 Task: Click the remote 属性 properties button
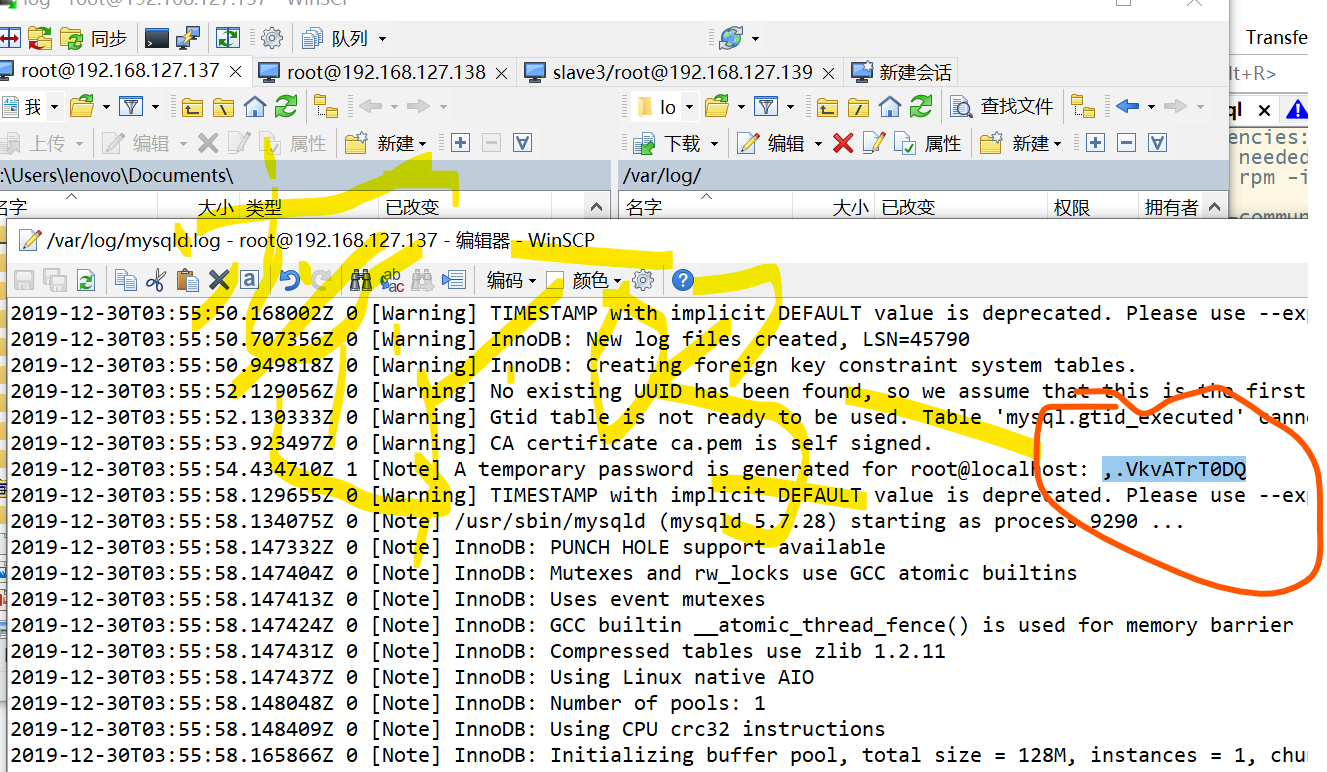pos(926,144)
